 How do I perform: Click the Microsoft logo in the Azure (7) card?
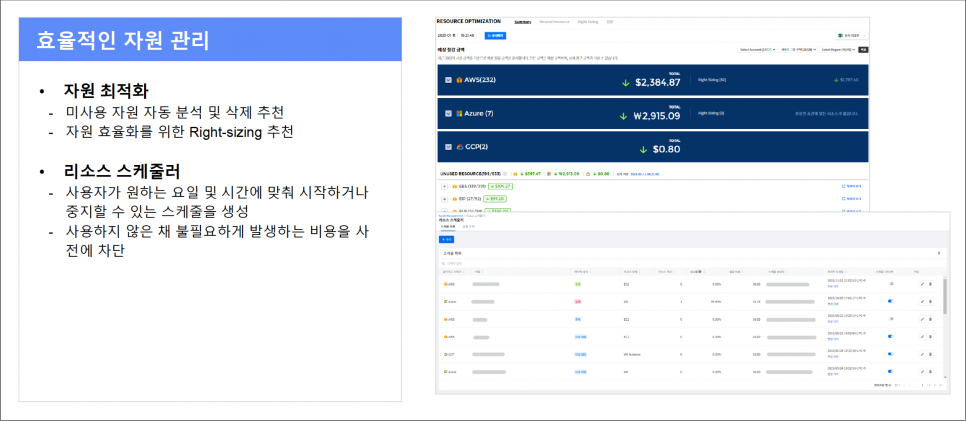coord(459,113)
